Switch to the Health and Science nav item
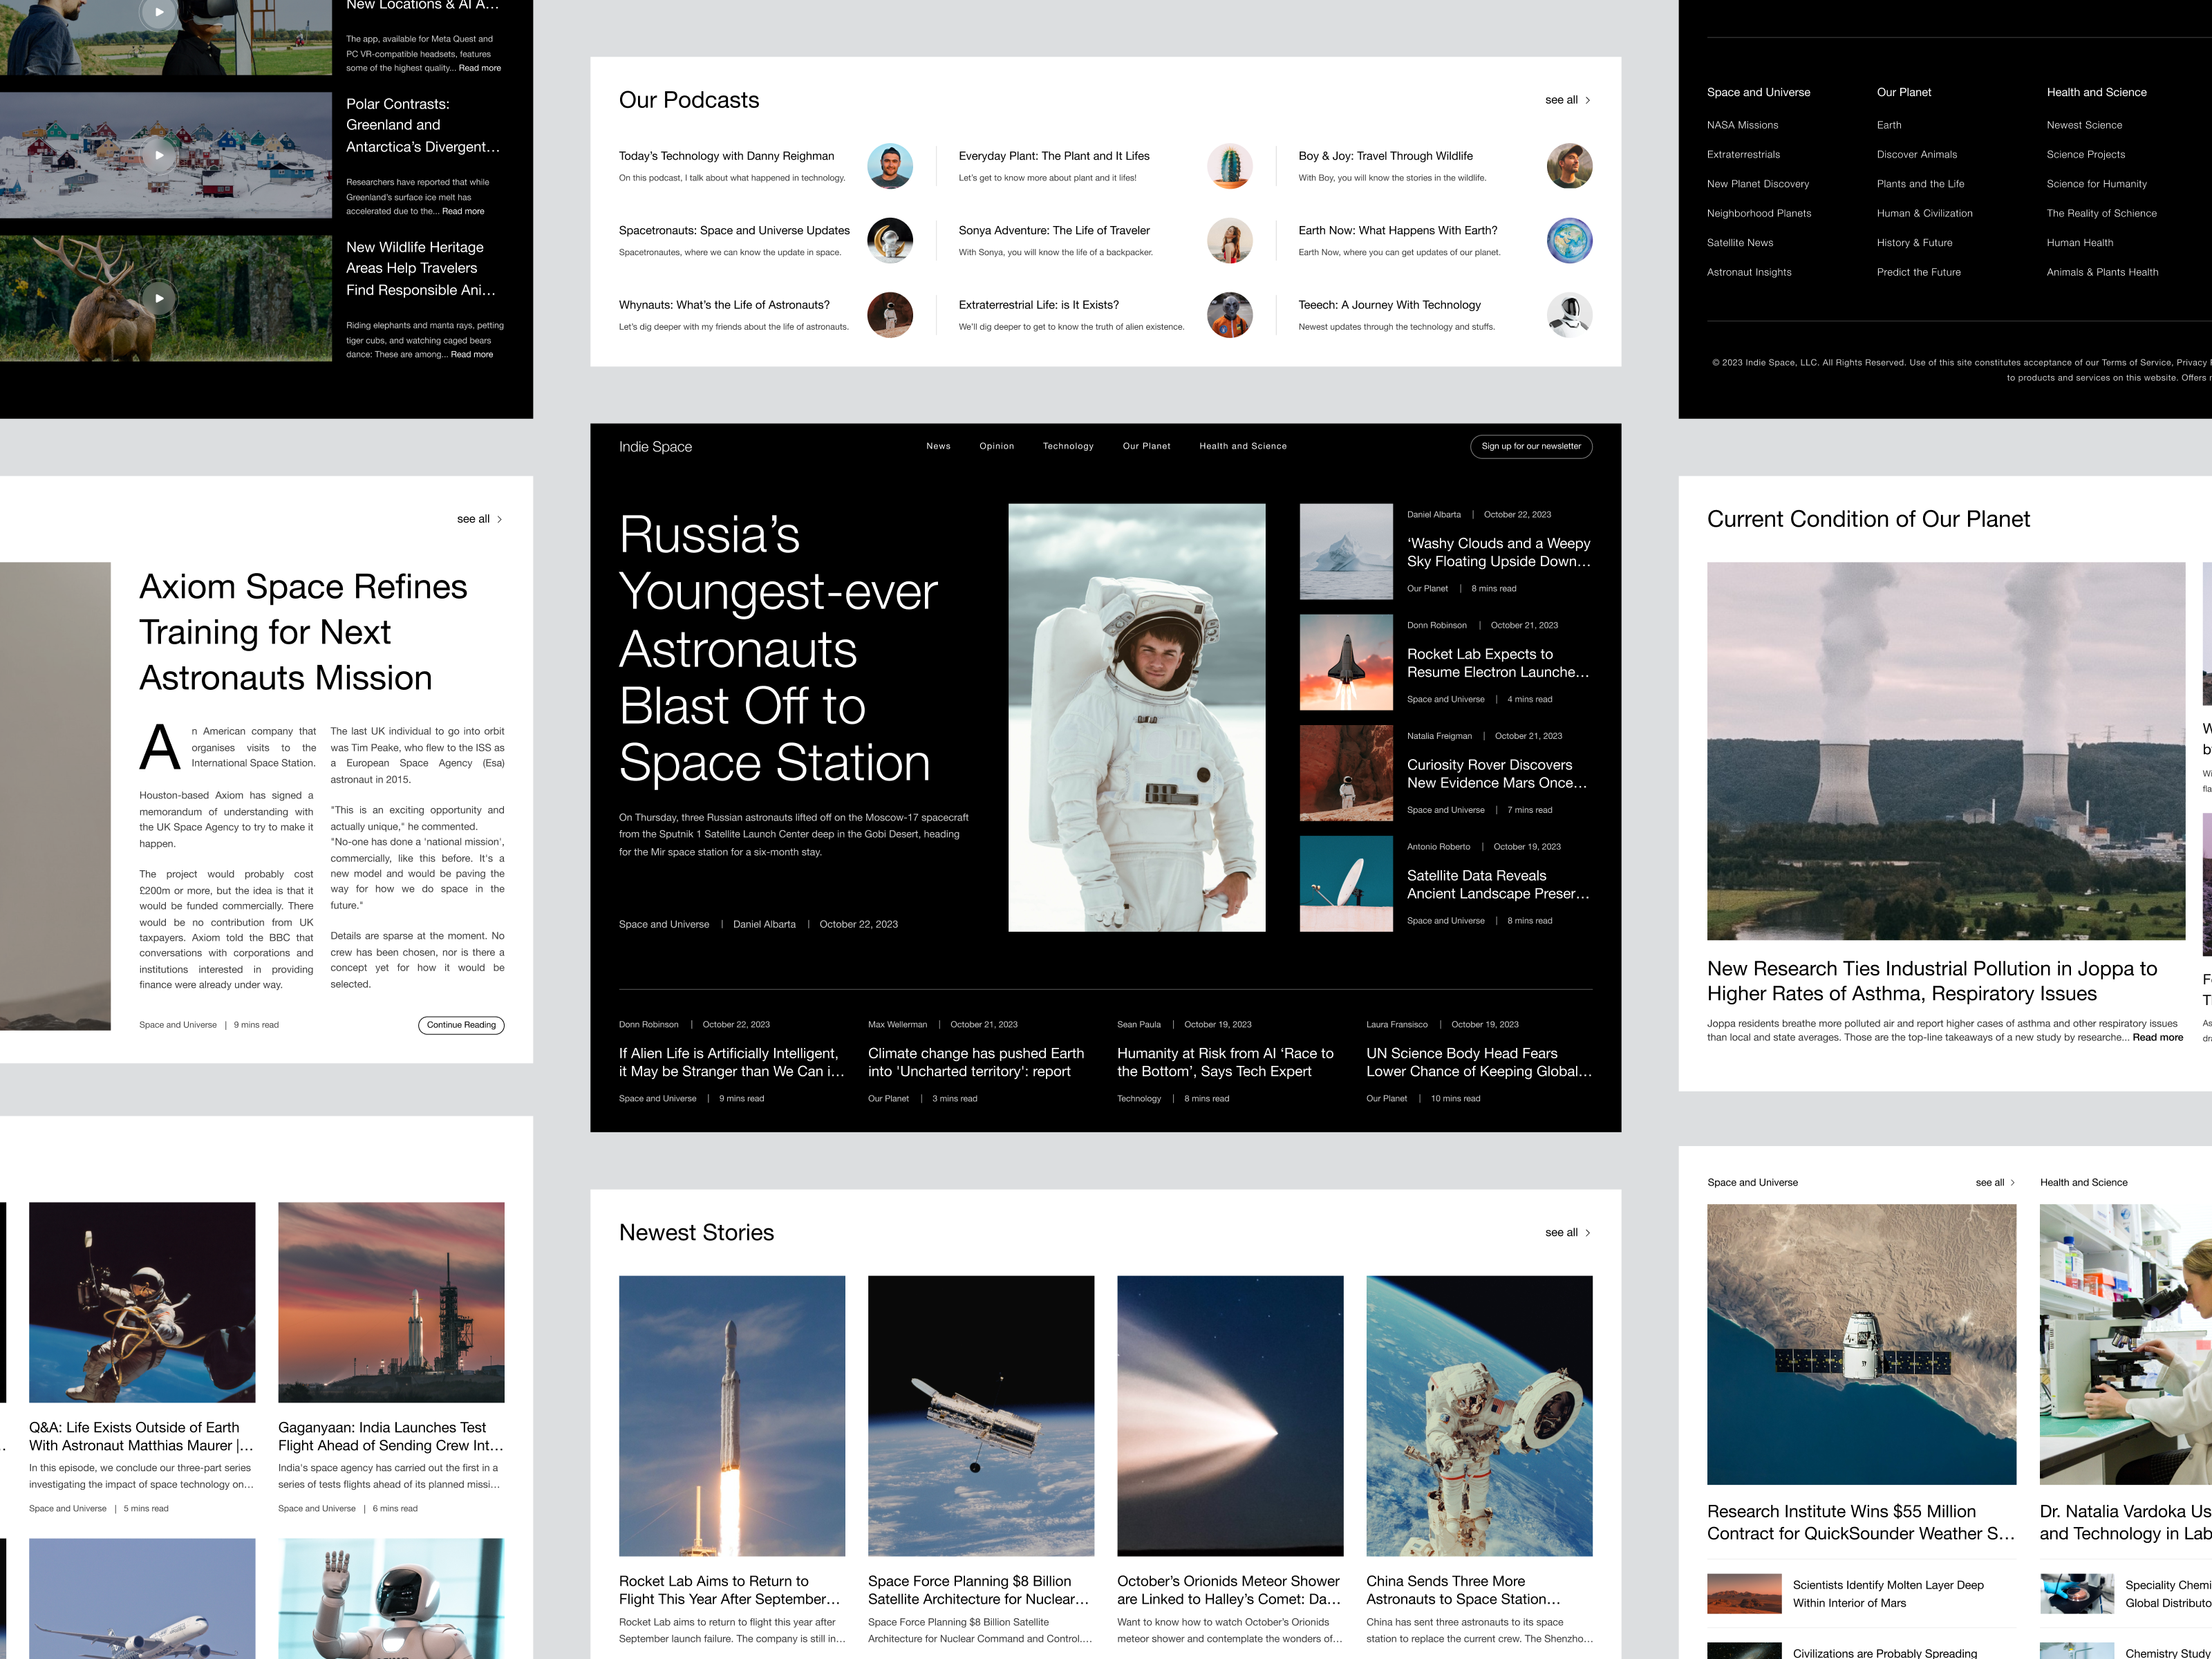The image size is (2212, 1659). [1244, 446]
